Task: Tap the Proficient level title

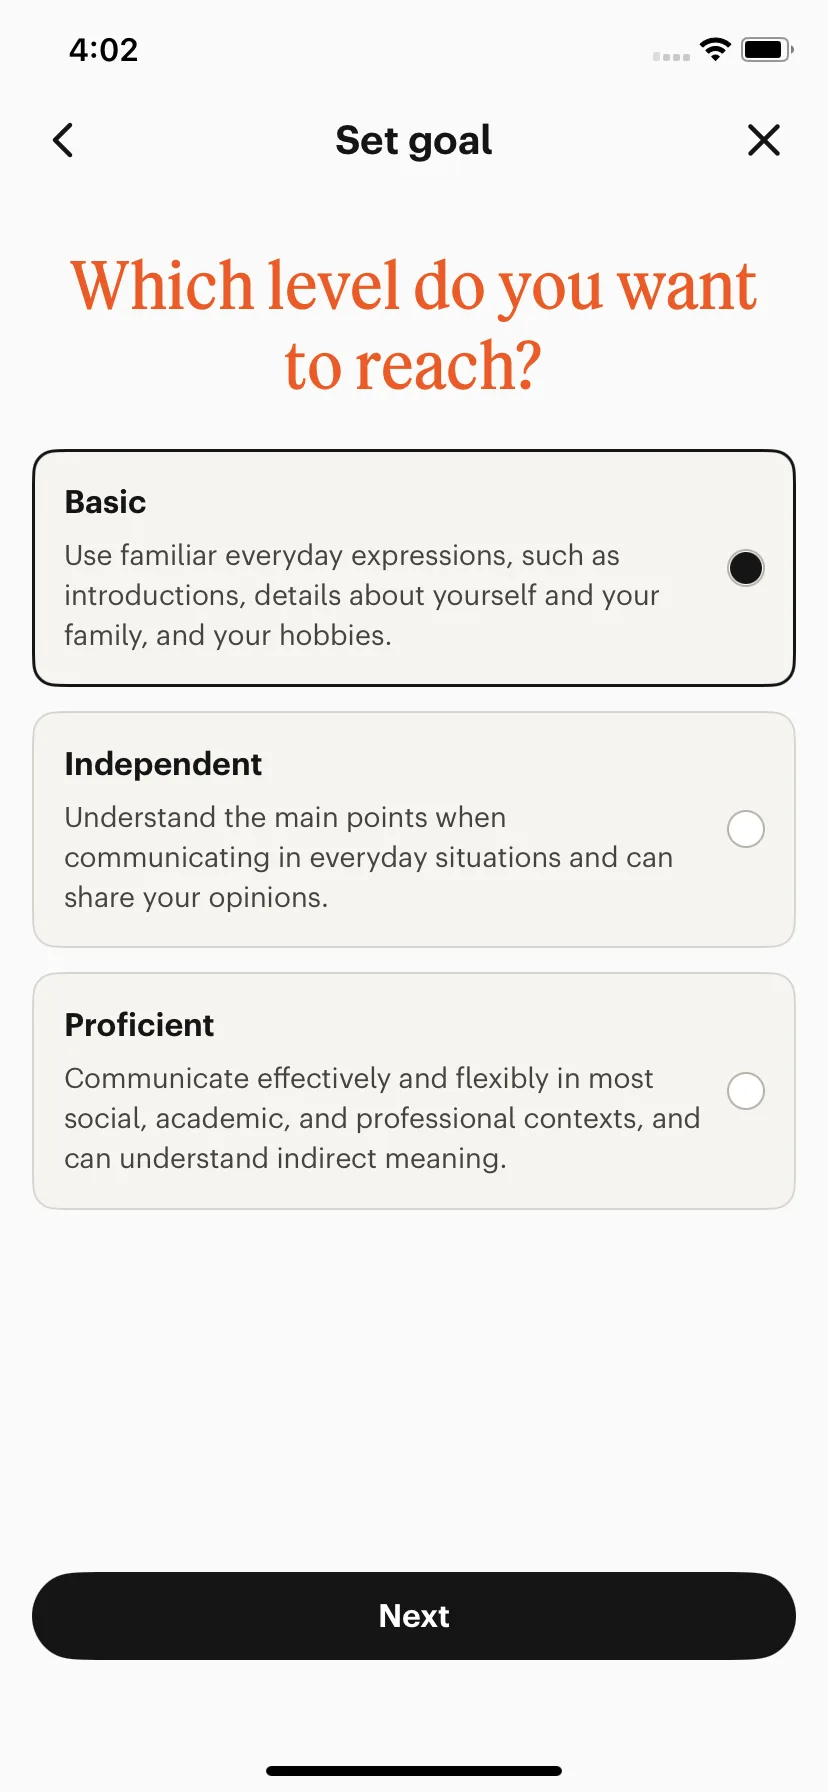Action: point(139,1025)
